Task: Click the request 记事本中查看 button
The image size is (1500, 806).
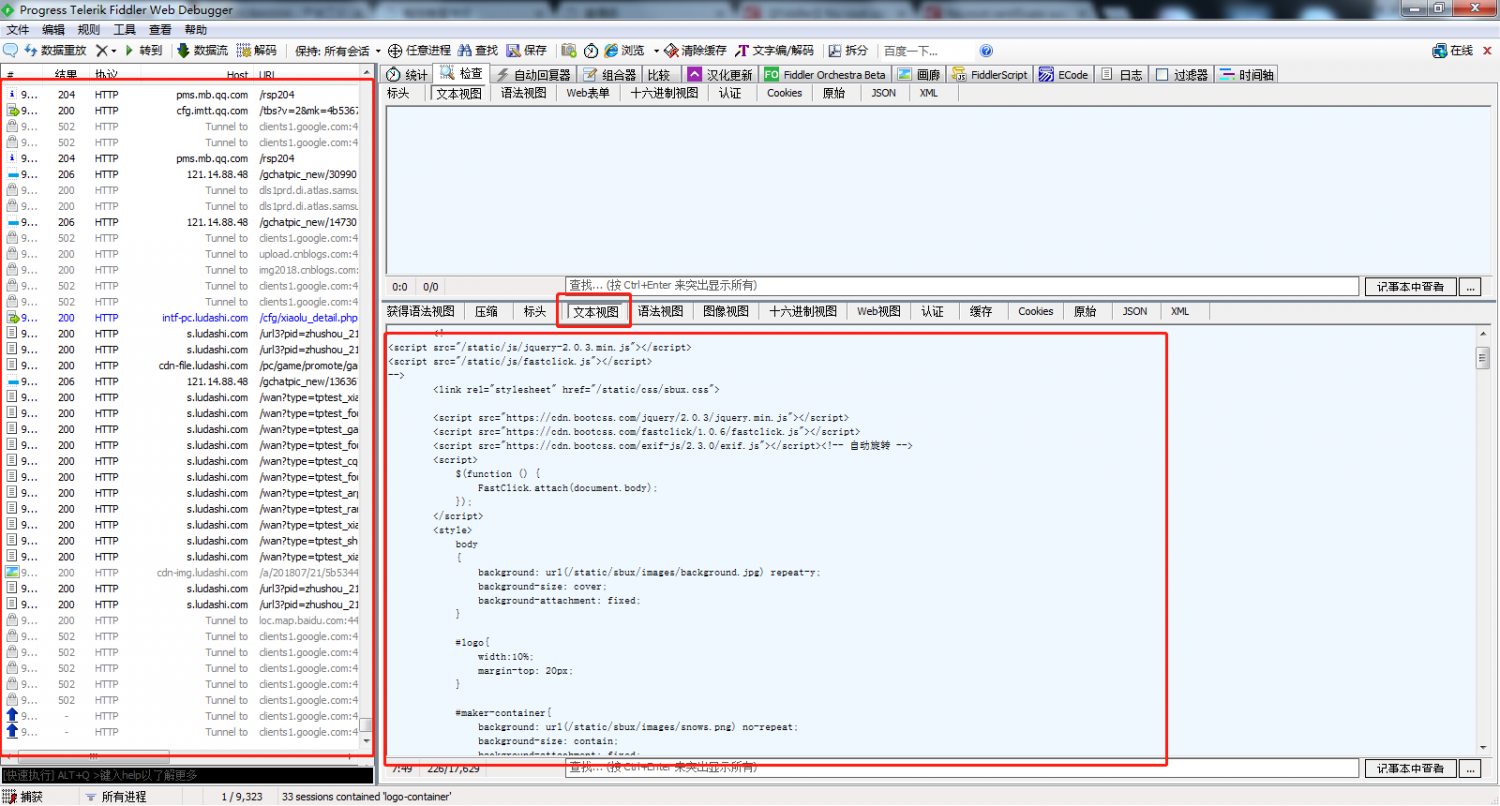Action: pos(1410,287)
